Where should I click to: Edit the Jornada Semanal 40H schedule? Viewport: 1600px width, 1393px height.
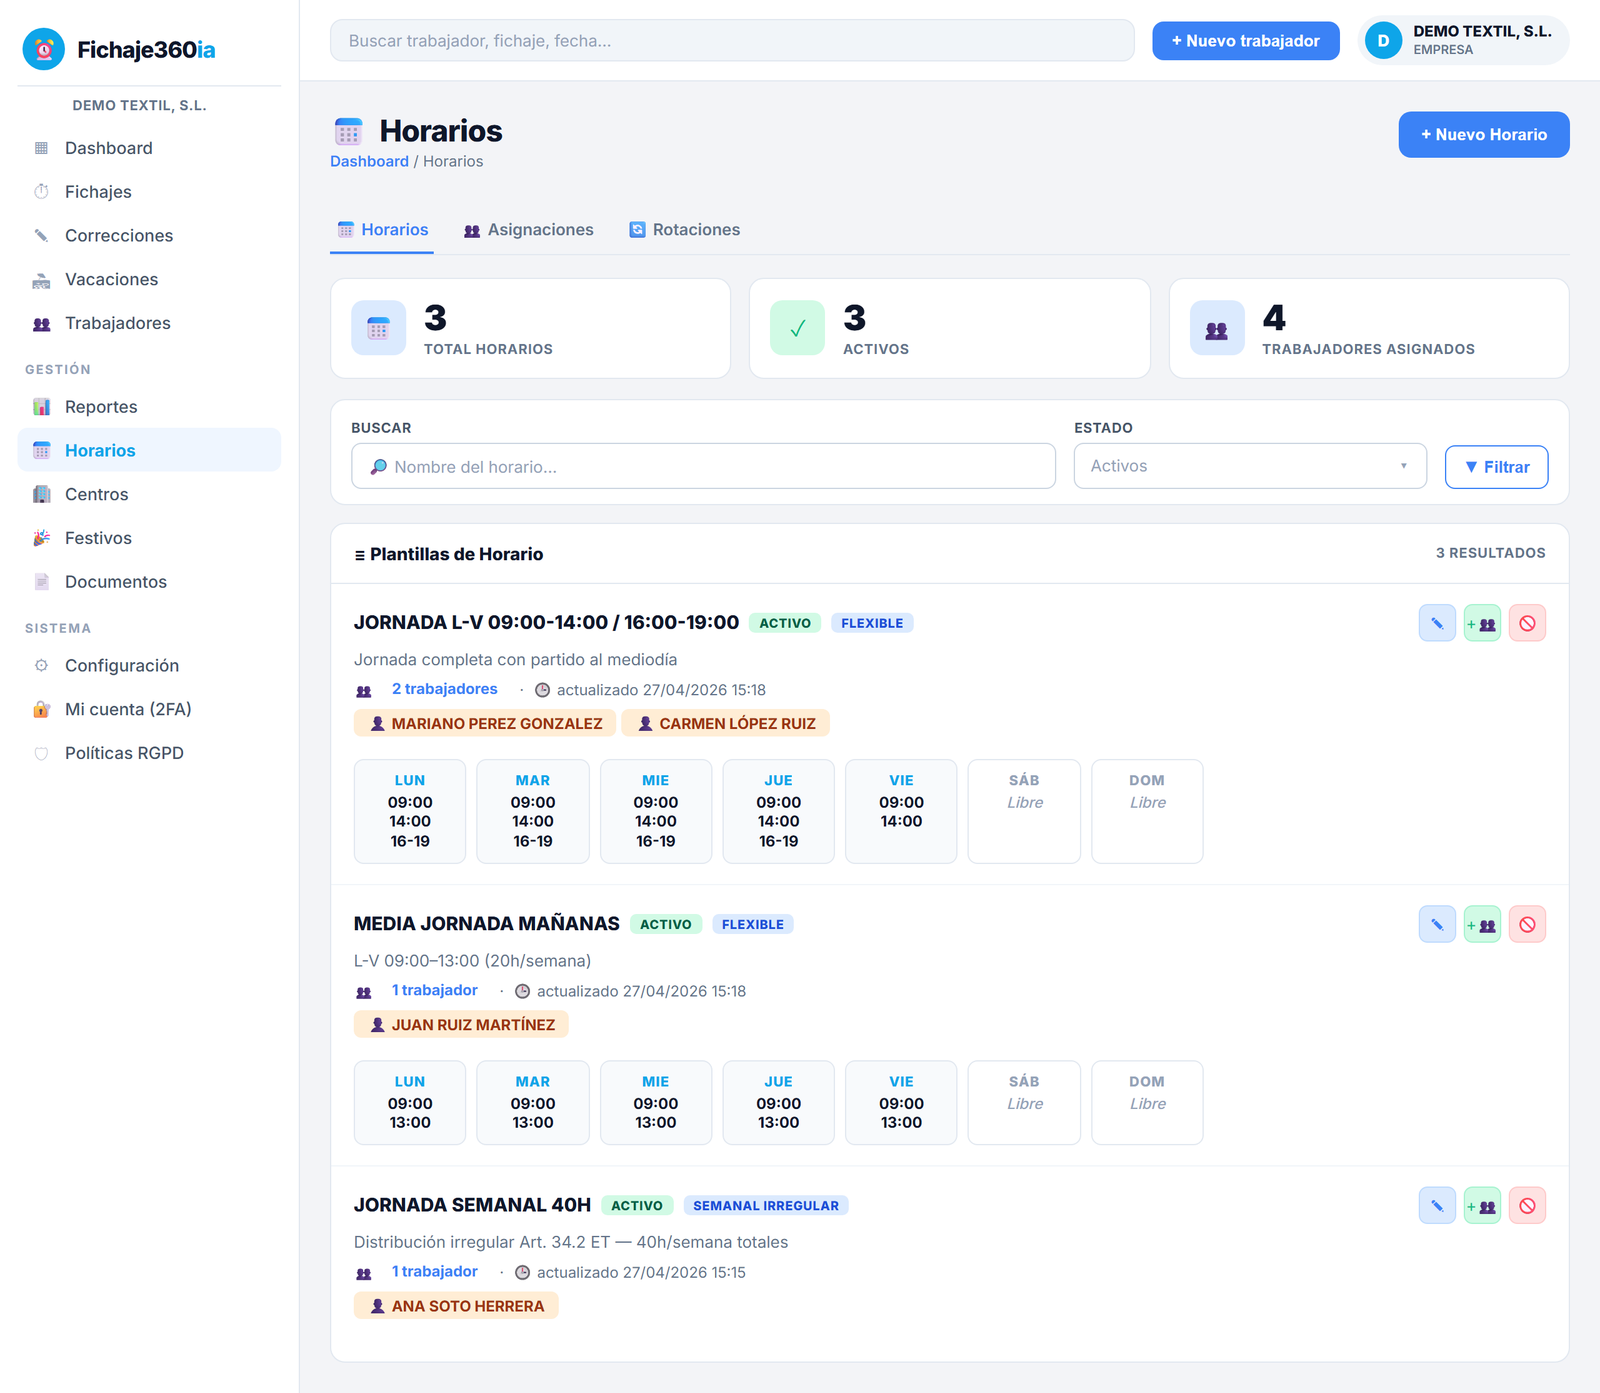[1437, 1205]
